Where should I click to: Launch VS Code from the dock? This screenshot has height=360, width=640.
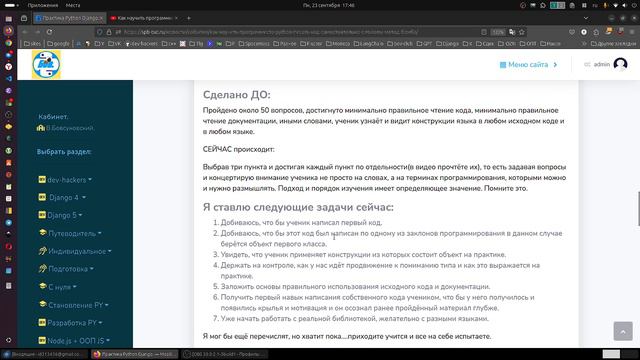(x=9, y=78)
